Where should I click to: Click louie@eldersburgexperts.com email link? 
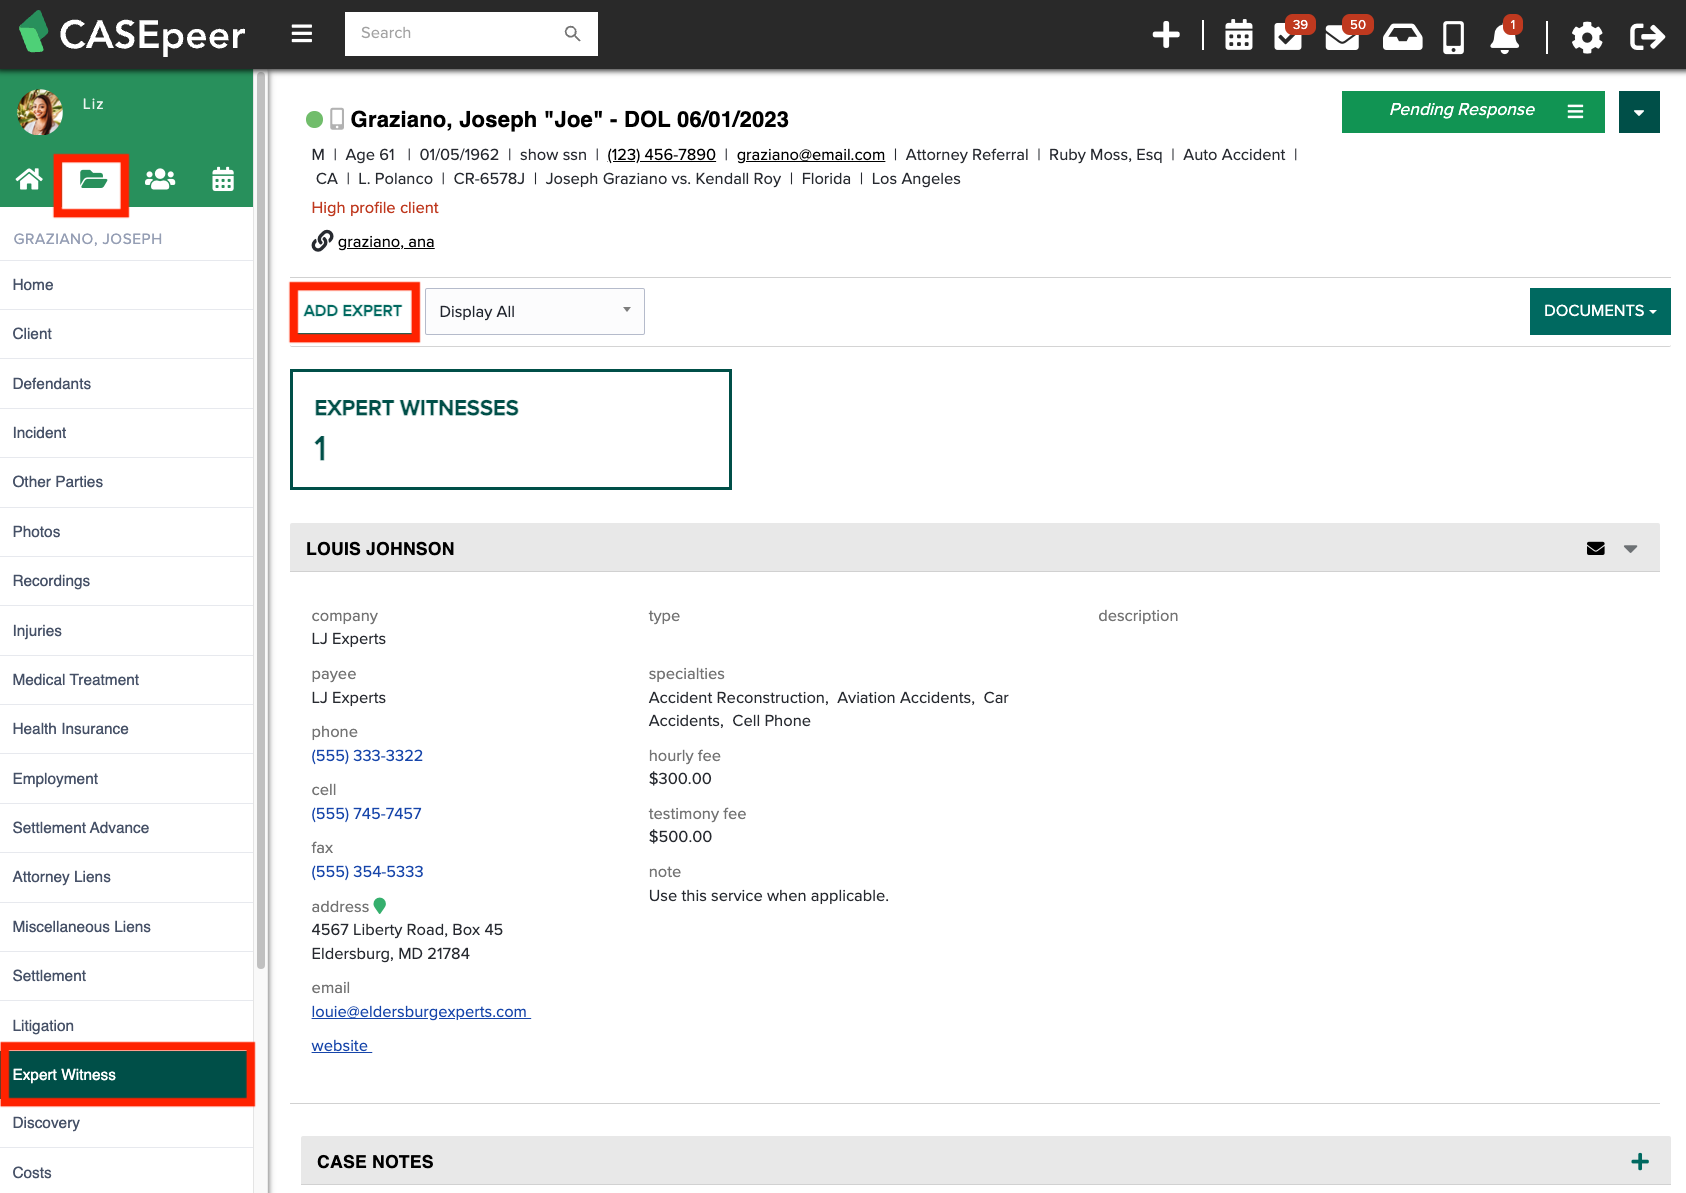[x=420, y=1012]
